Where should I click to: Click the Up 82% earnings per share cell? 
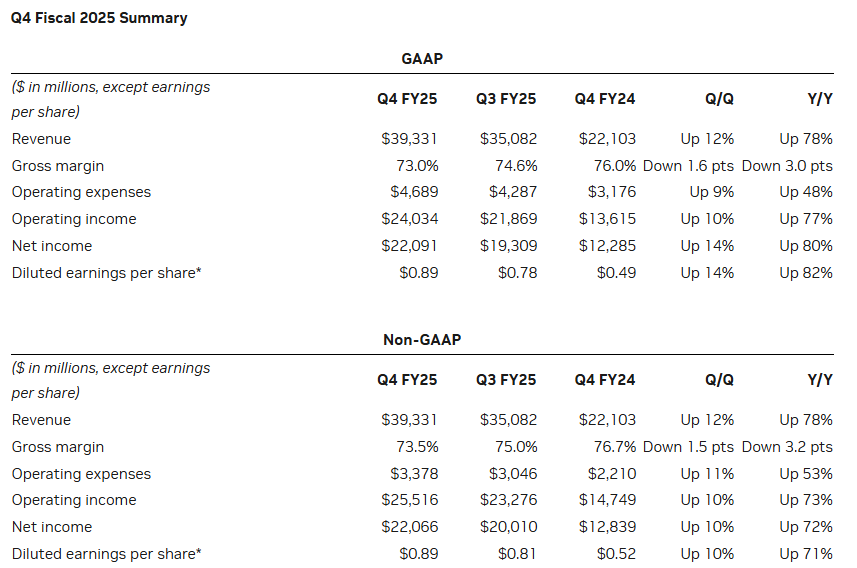806,273
